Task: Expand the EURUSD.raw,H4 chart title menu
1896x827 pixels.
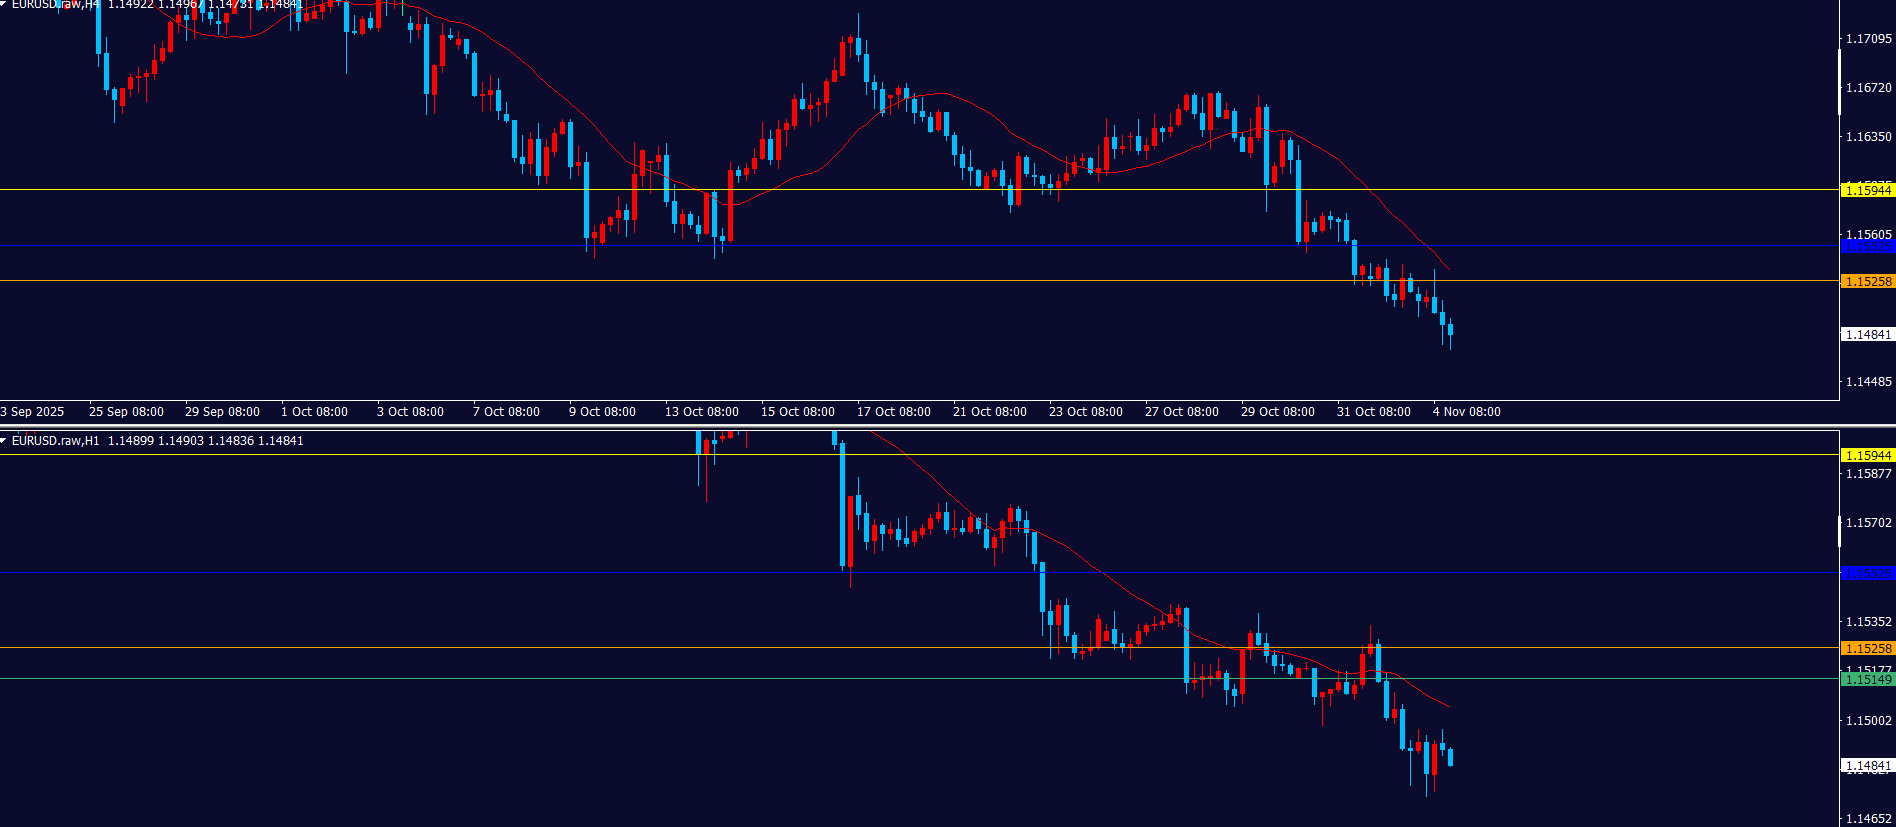Action: point(4,4)
